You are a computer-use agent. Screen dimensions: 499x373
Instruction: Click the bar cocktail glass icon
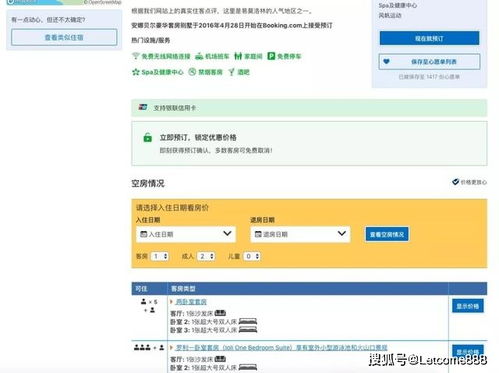232,72
